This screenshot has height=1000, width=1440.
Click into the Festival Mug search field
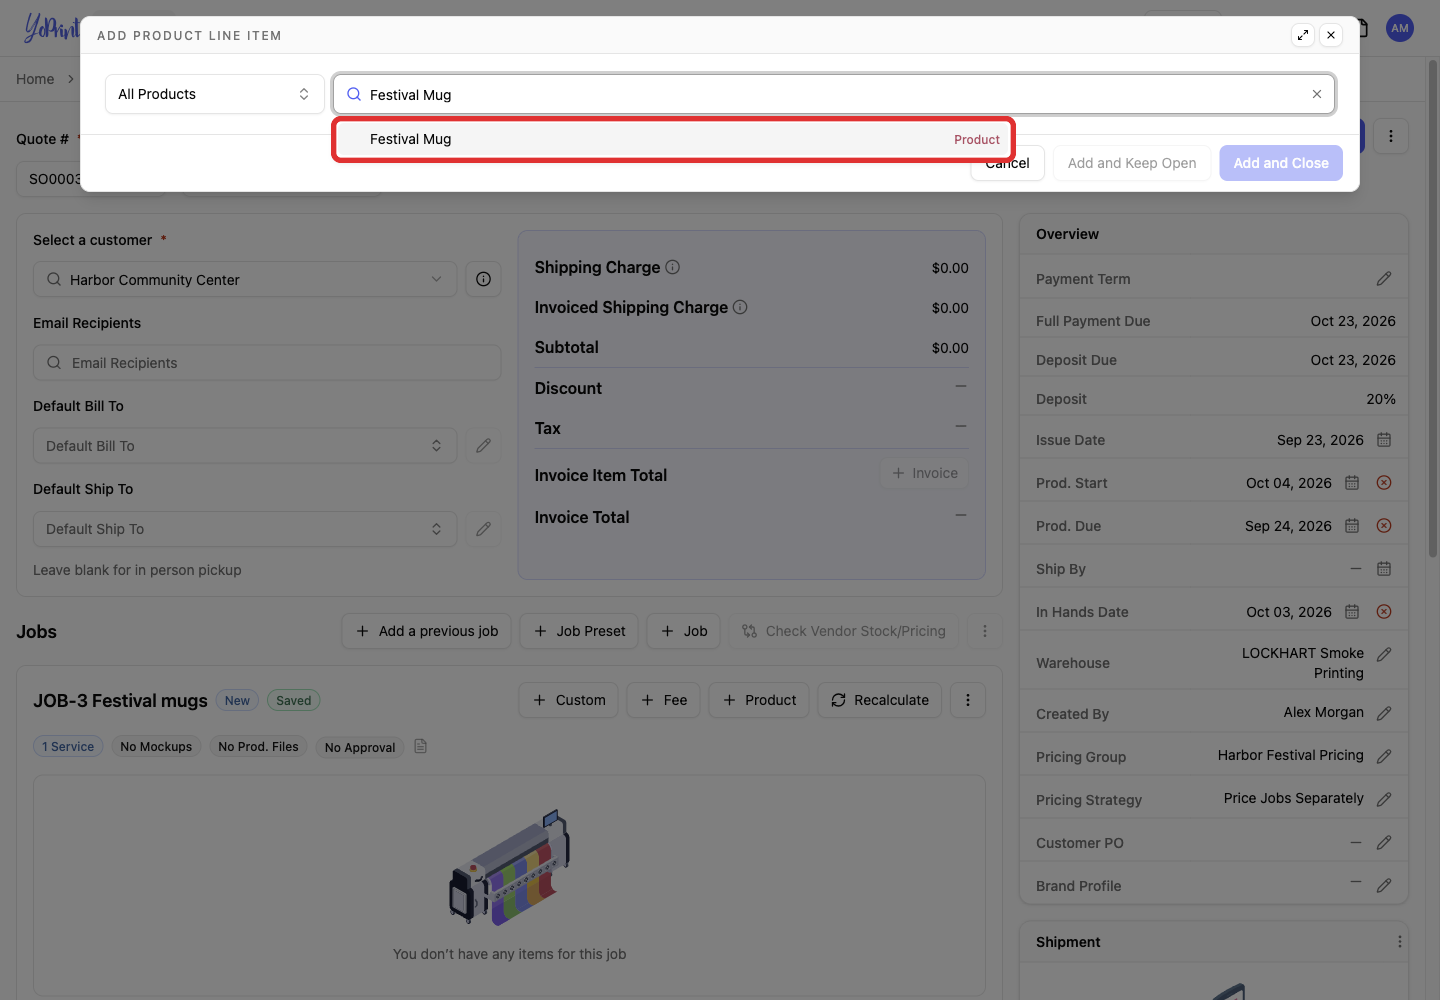pos(834,94)
